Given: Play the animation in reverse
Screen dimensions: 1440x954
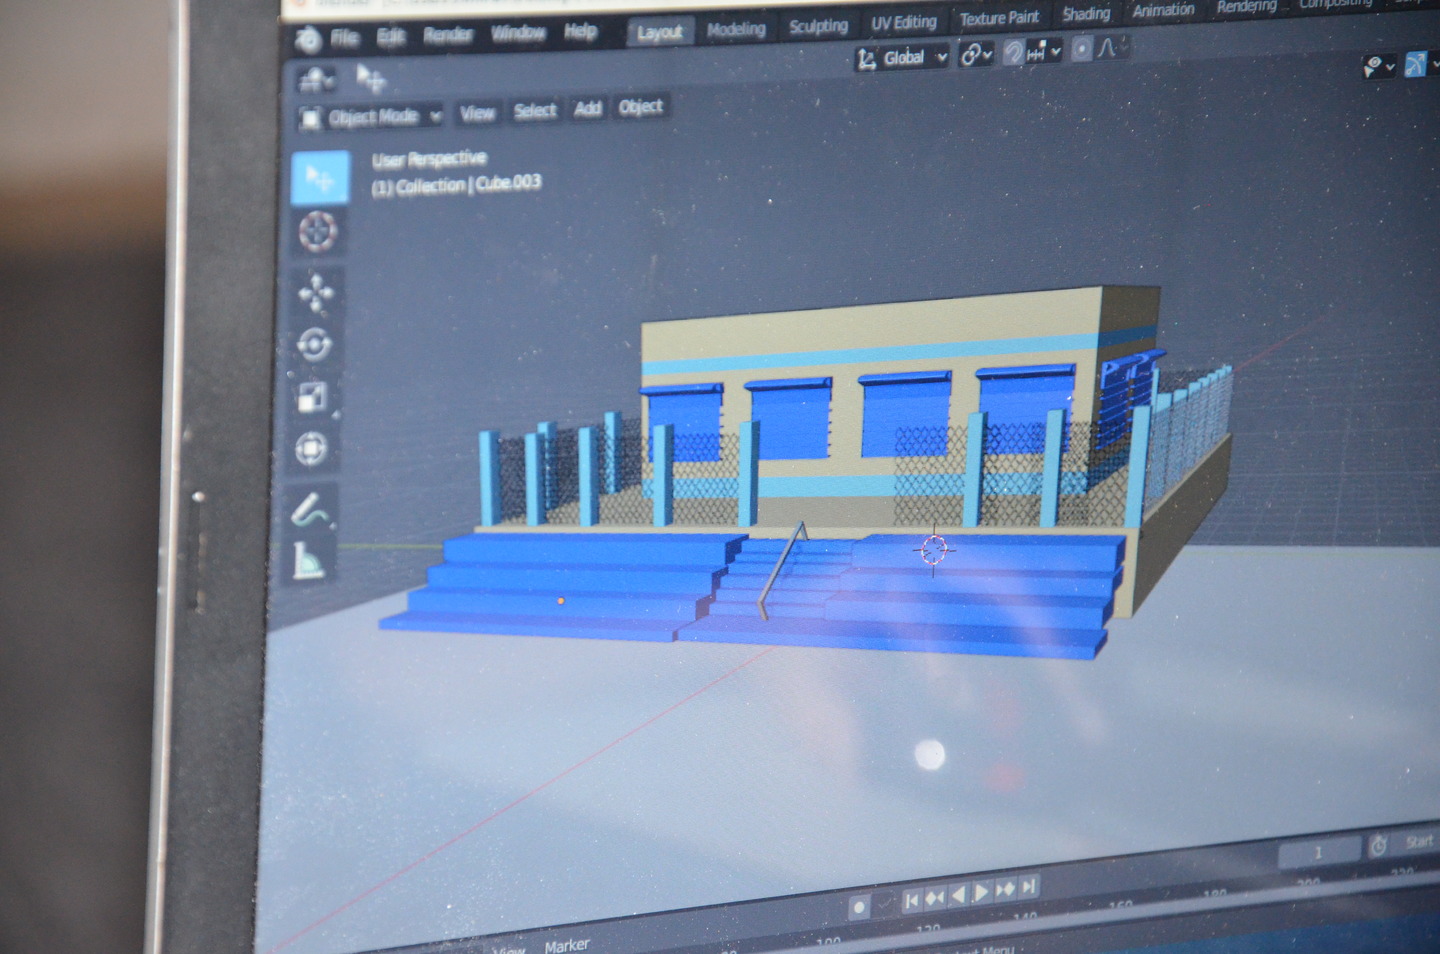Looking at the screenshot, I should click(x=958, y=895).
